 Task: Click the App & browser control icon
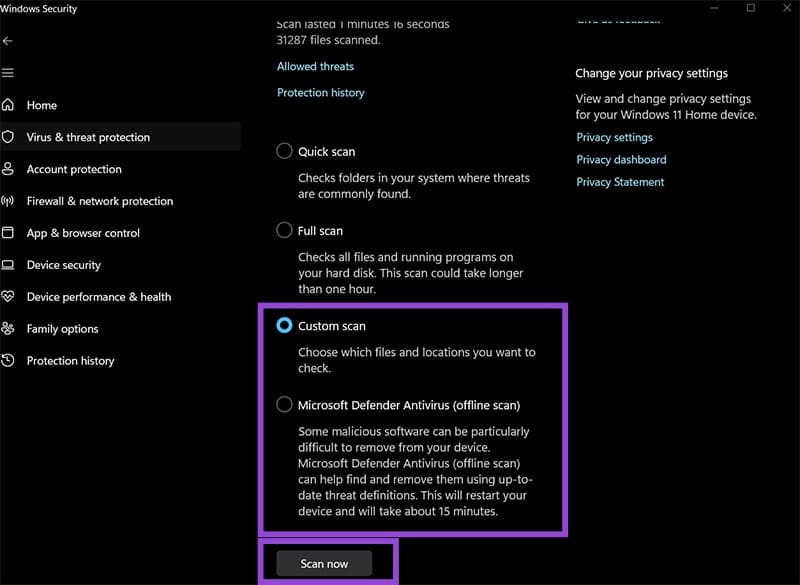(9, 233)
